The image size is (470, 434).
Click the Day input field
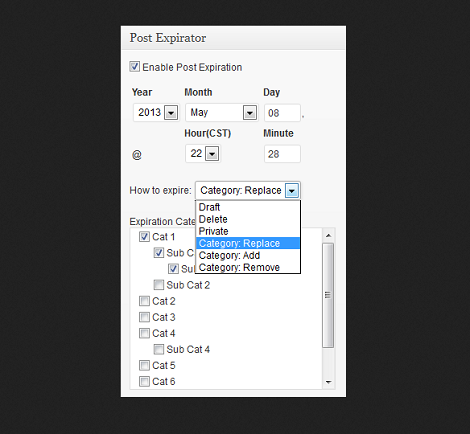point(282,113)
